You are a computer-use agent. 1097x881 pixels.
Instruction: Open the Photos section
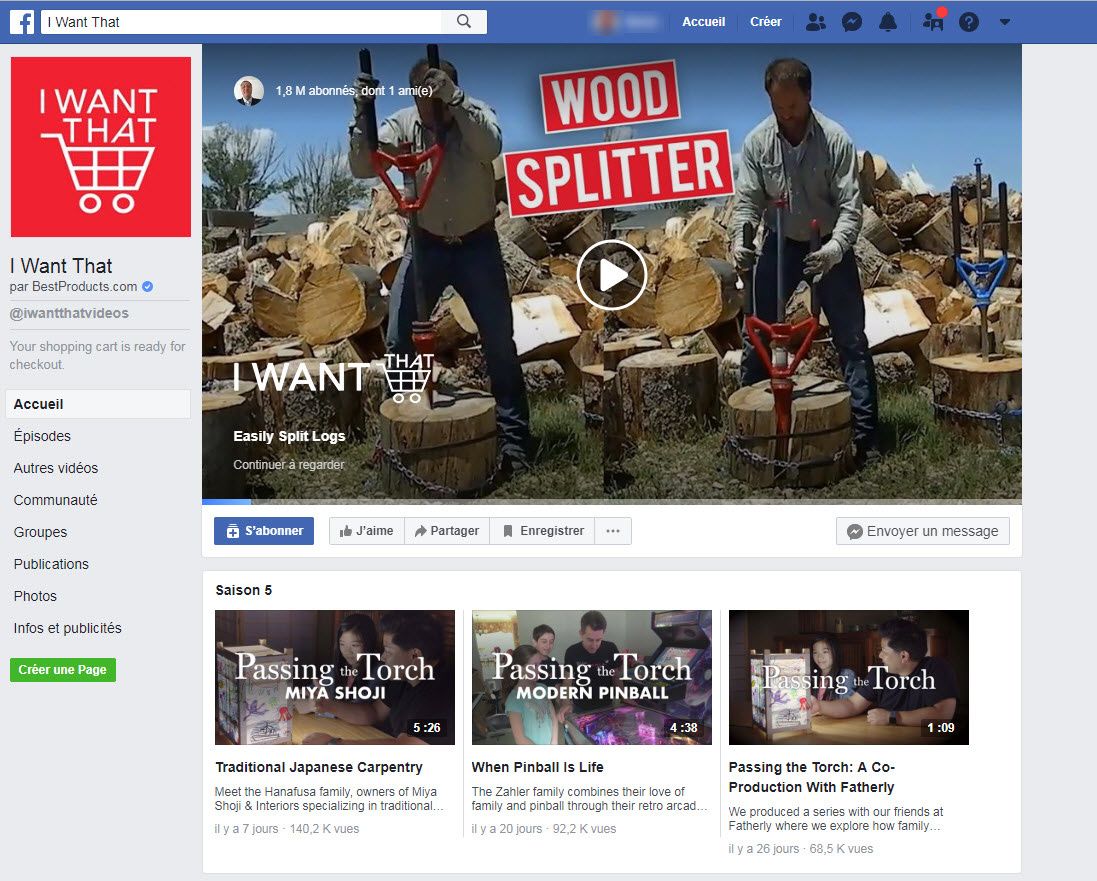tap(35, 596)
